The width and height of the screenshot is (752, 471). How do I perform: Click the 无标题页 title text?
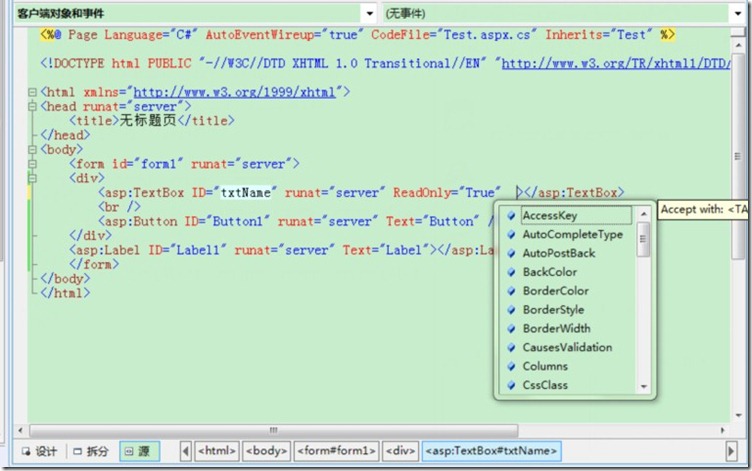tap(148, 120)
